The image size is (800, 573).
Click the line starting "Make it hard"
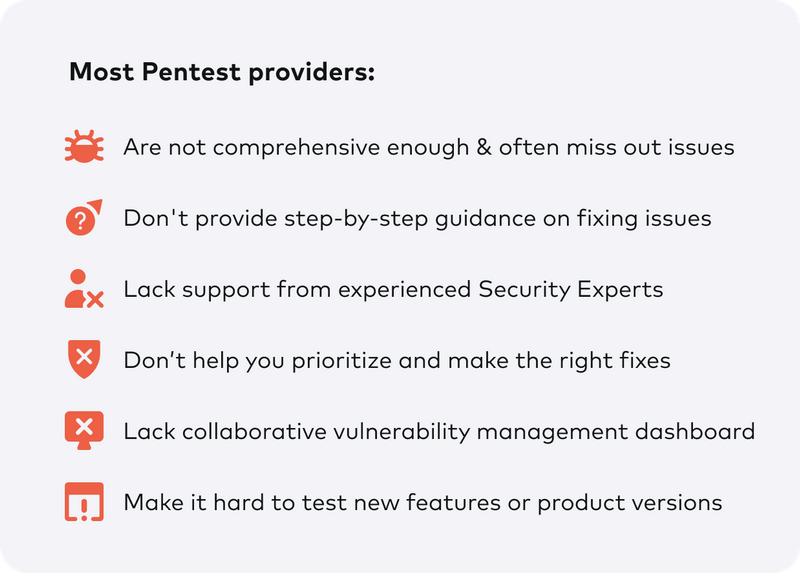(x=422, y=502)
